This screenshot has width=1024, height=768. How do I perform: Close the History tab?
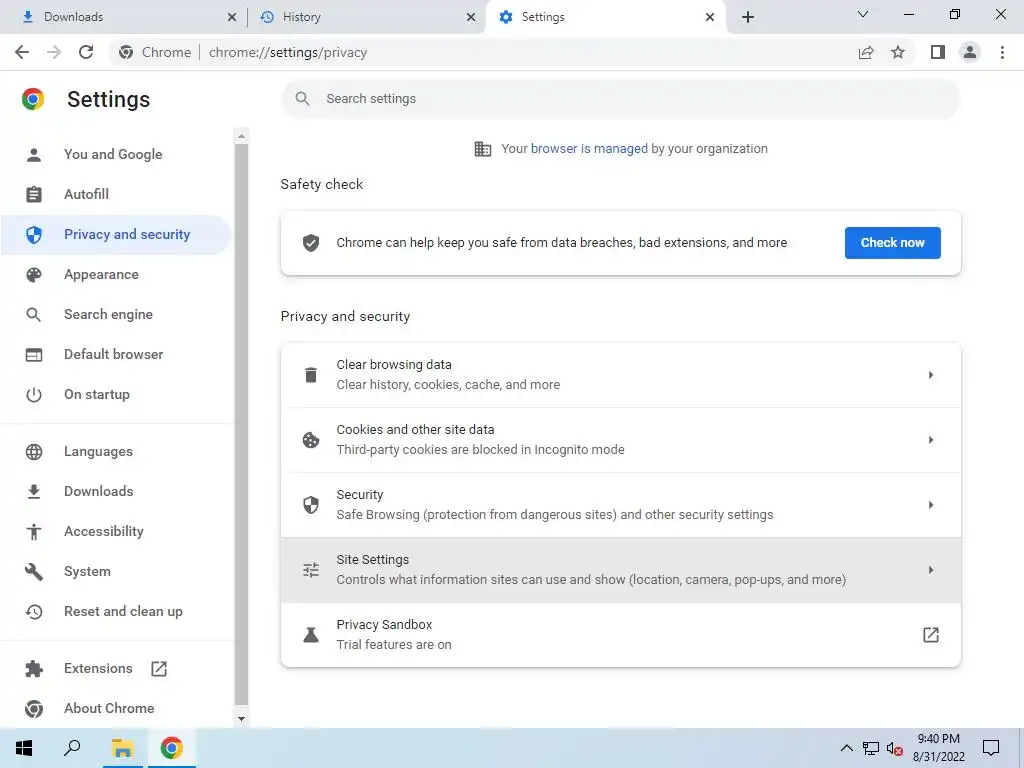(471, 18)
